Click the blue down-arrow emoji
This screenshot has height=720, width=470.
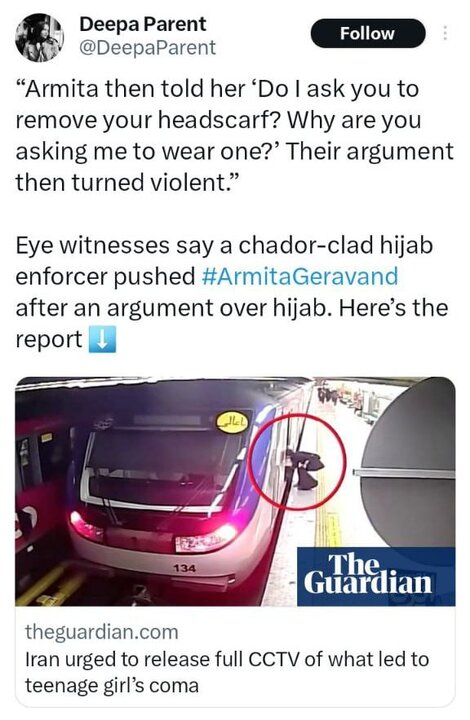pos(101,339)
